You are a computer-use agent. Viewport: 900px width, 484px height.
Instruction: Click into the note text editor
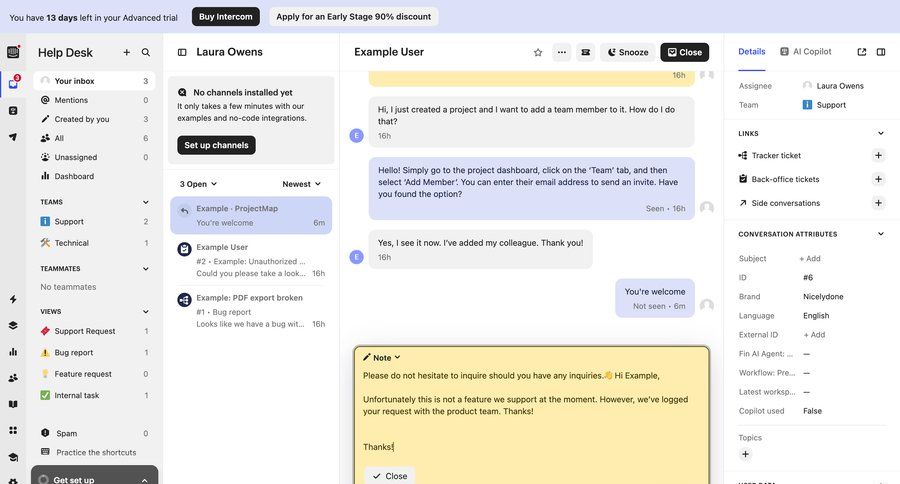pos(532,411)
